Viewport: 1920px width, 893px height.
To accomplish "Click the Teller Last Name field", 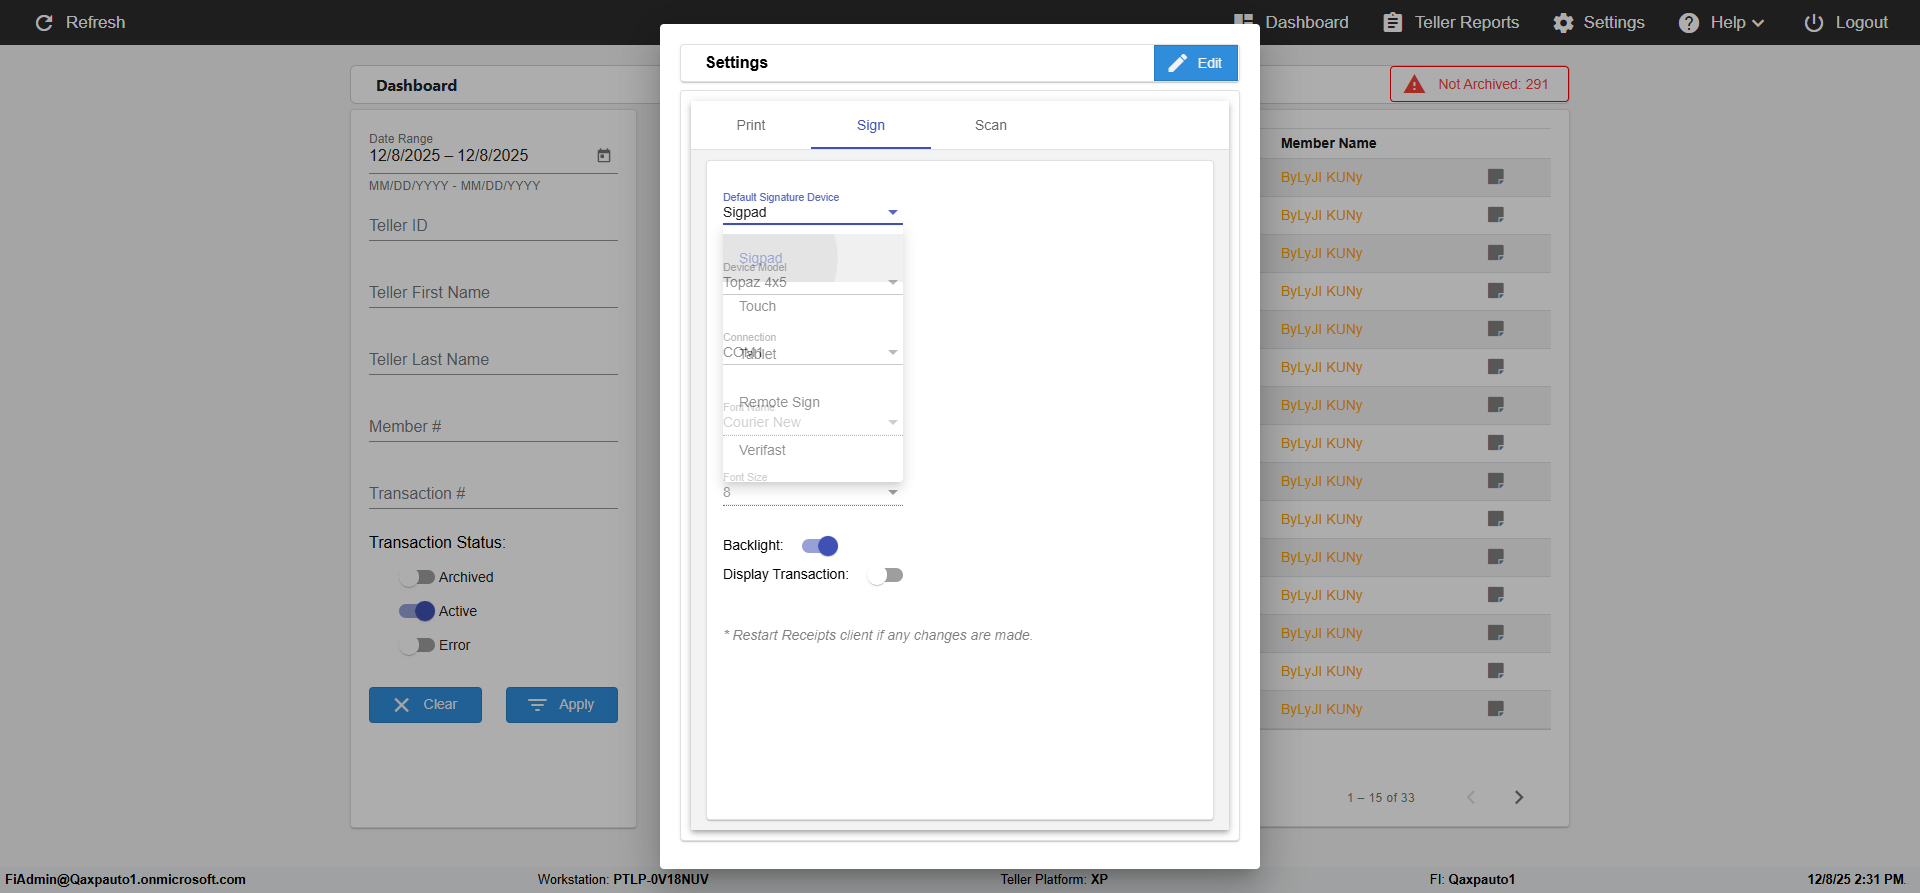I will 493,360.
